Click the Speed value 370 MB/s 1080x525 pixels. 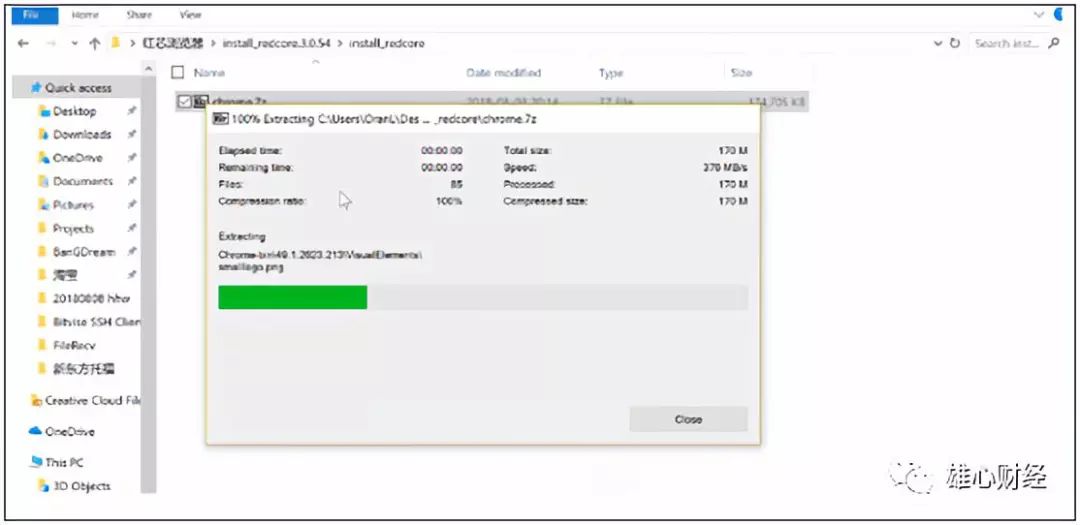[x=725, y=167]
